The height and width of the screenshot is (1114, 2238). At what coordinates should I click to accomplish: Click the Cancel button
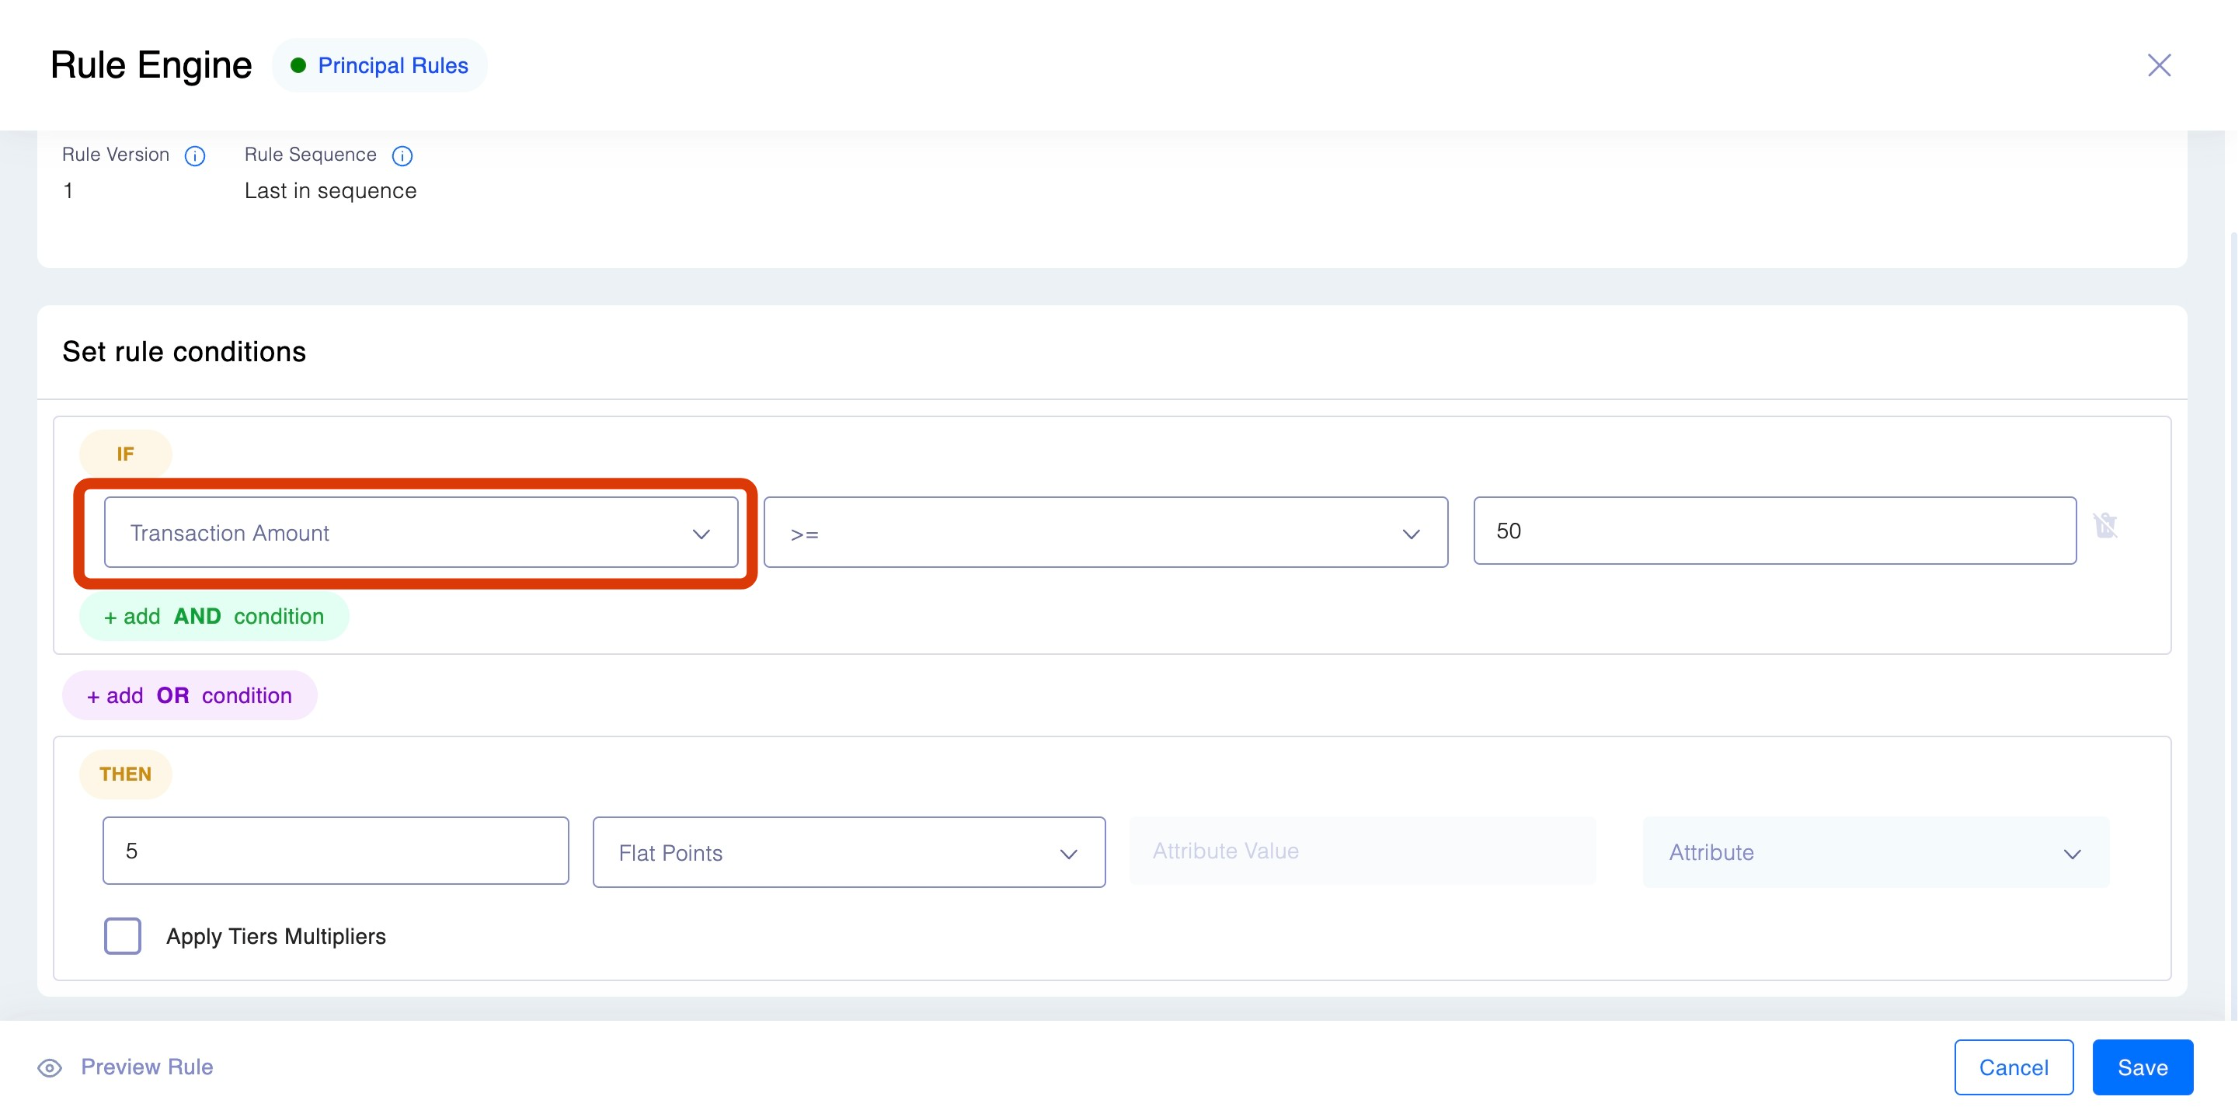click(2013, 1068)
